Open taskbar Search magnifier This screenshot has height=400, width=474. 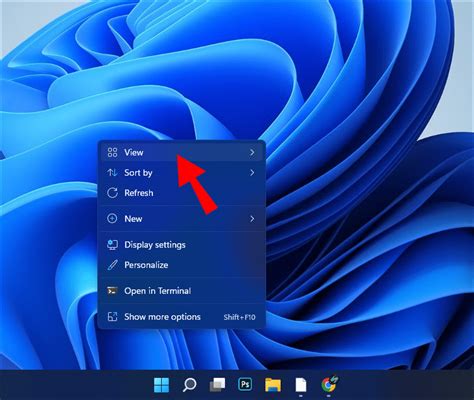(x=189, y=385)
